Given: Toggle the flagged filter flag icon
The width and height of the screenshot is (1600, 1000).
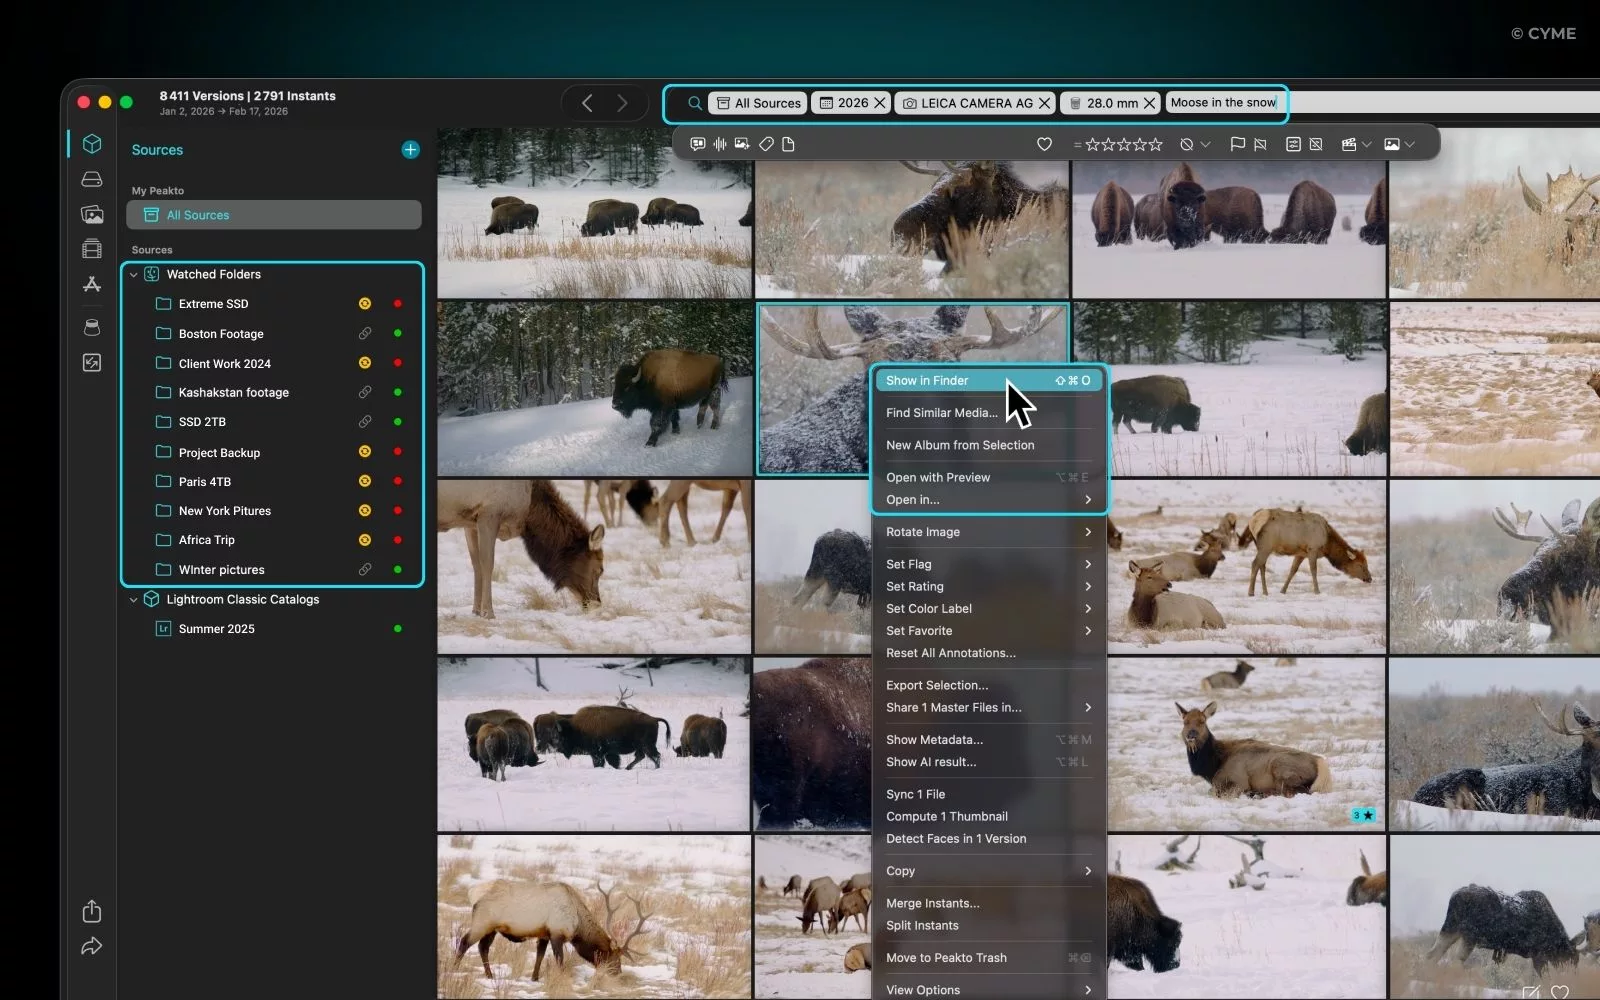Looking at the screenshot, I should pos(1237,144).
